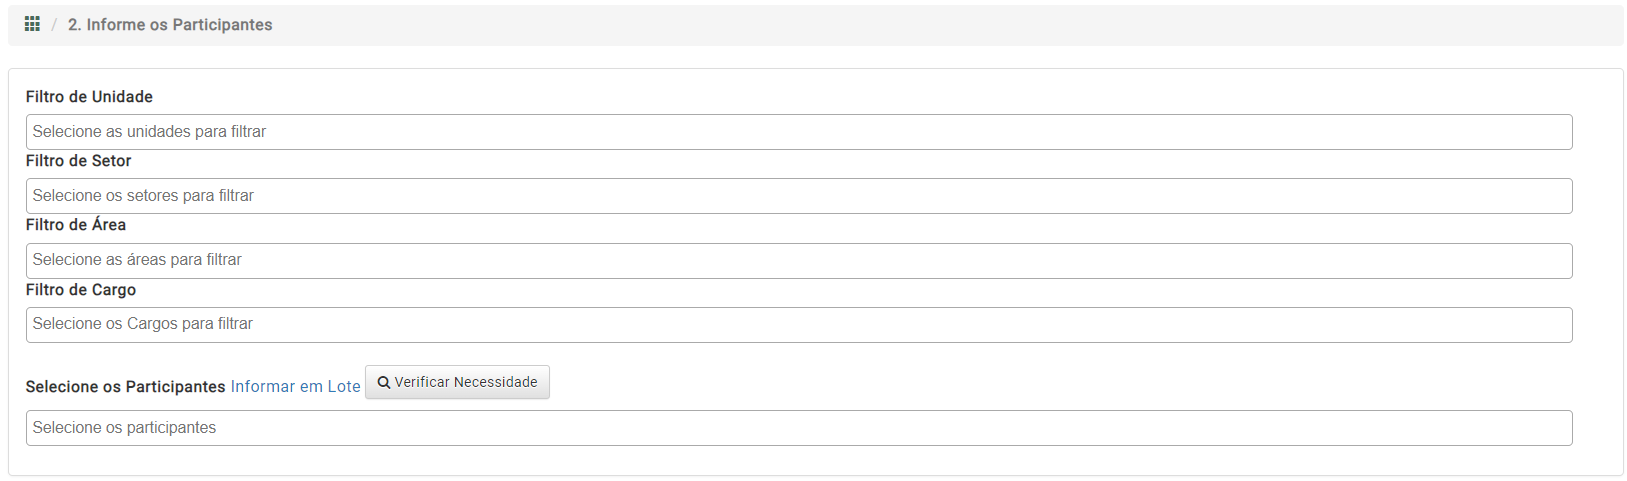
Task: Click the placeholder text Selecione as unidades para filtrar
Action: pyautogui.click(x=149, y=132)
